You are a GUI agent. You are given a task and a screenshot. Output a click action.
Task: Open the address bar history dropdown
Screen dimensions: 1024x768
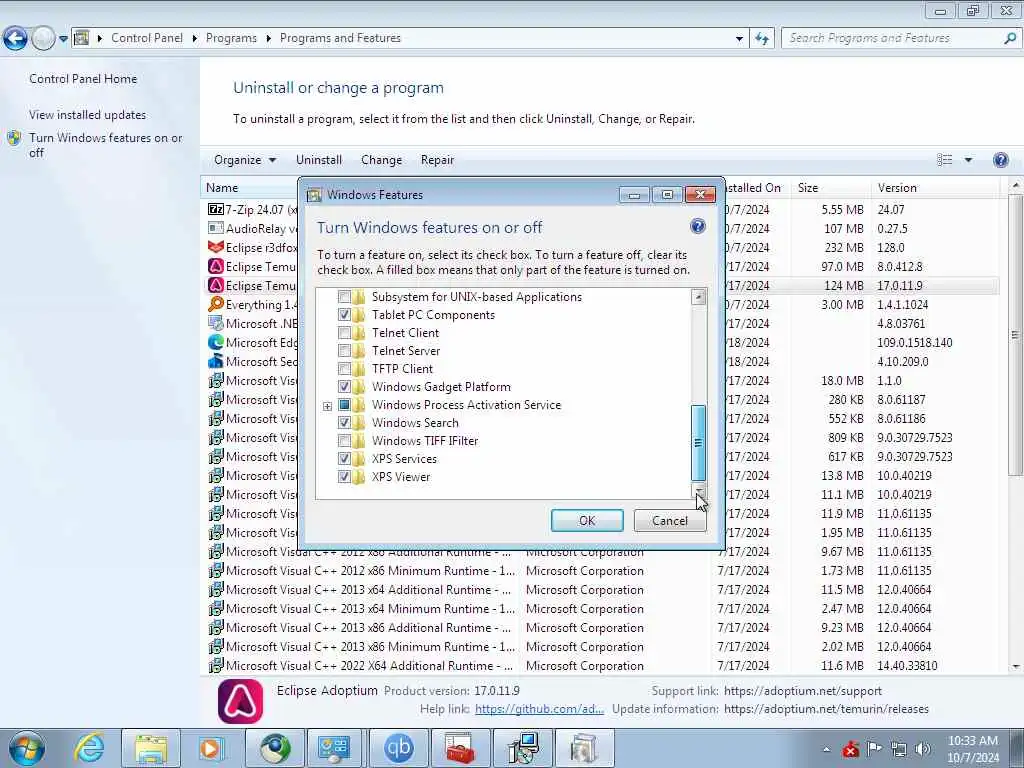coord(739,39)
